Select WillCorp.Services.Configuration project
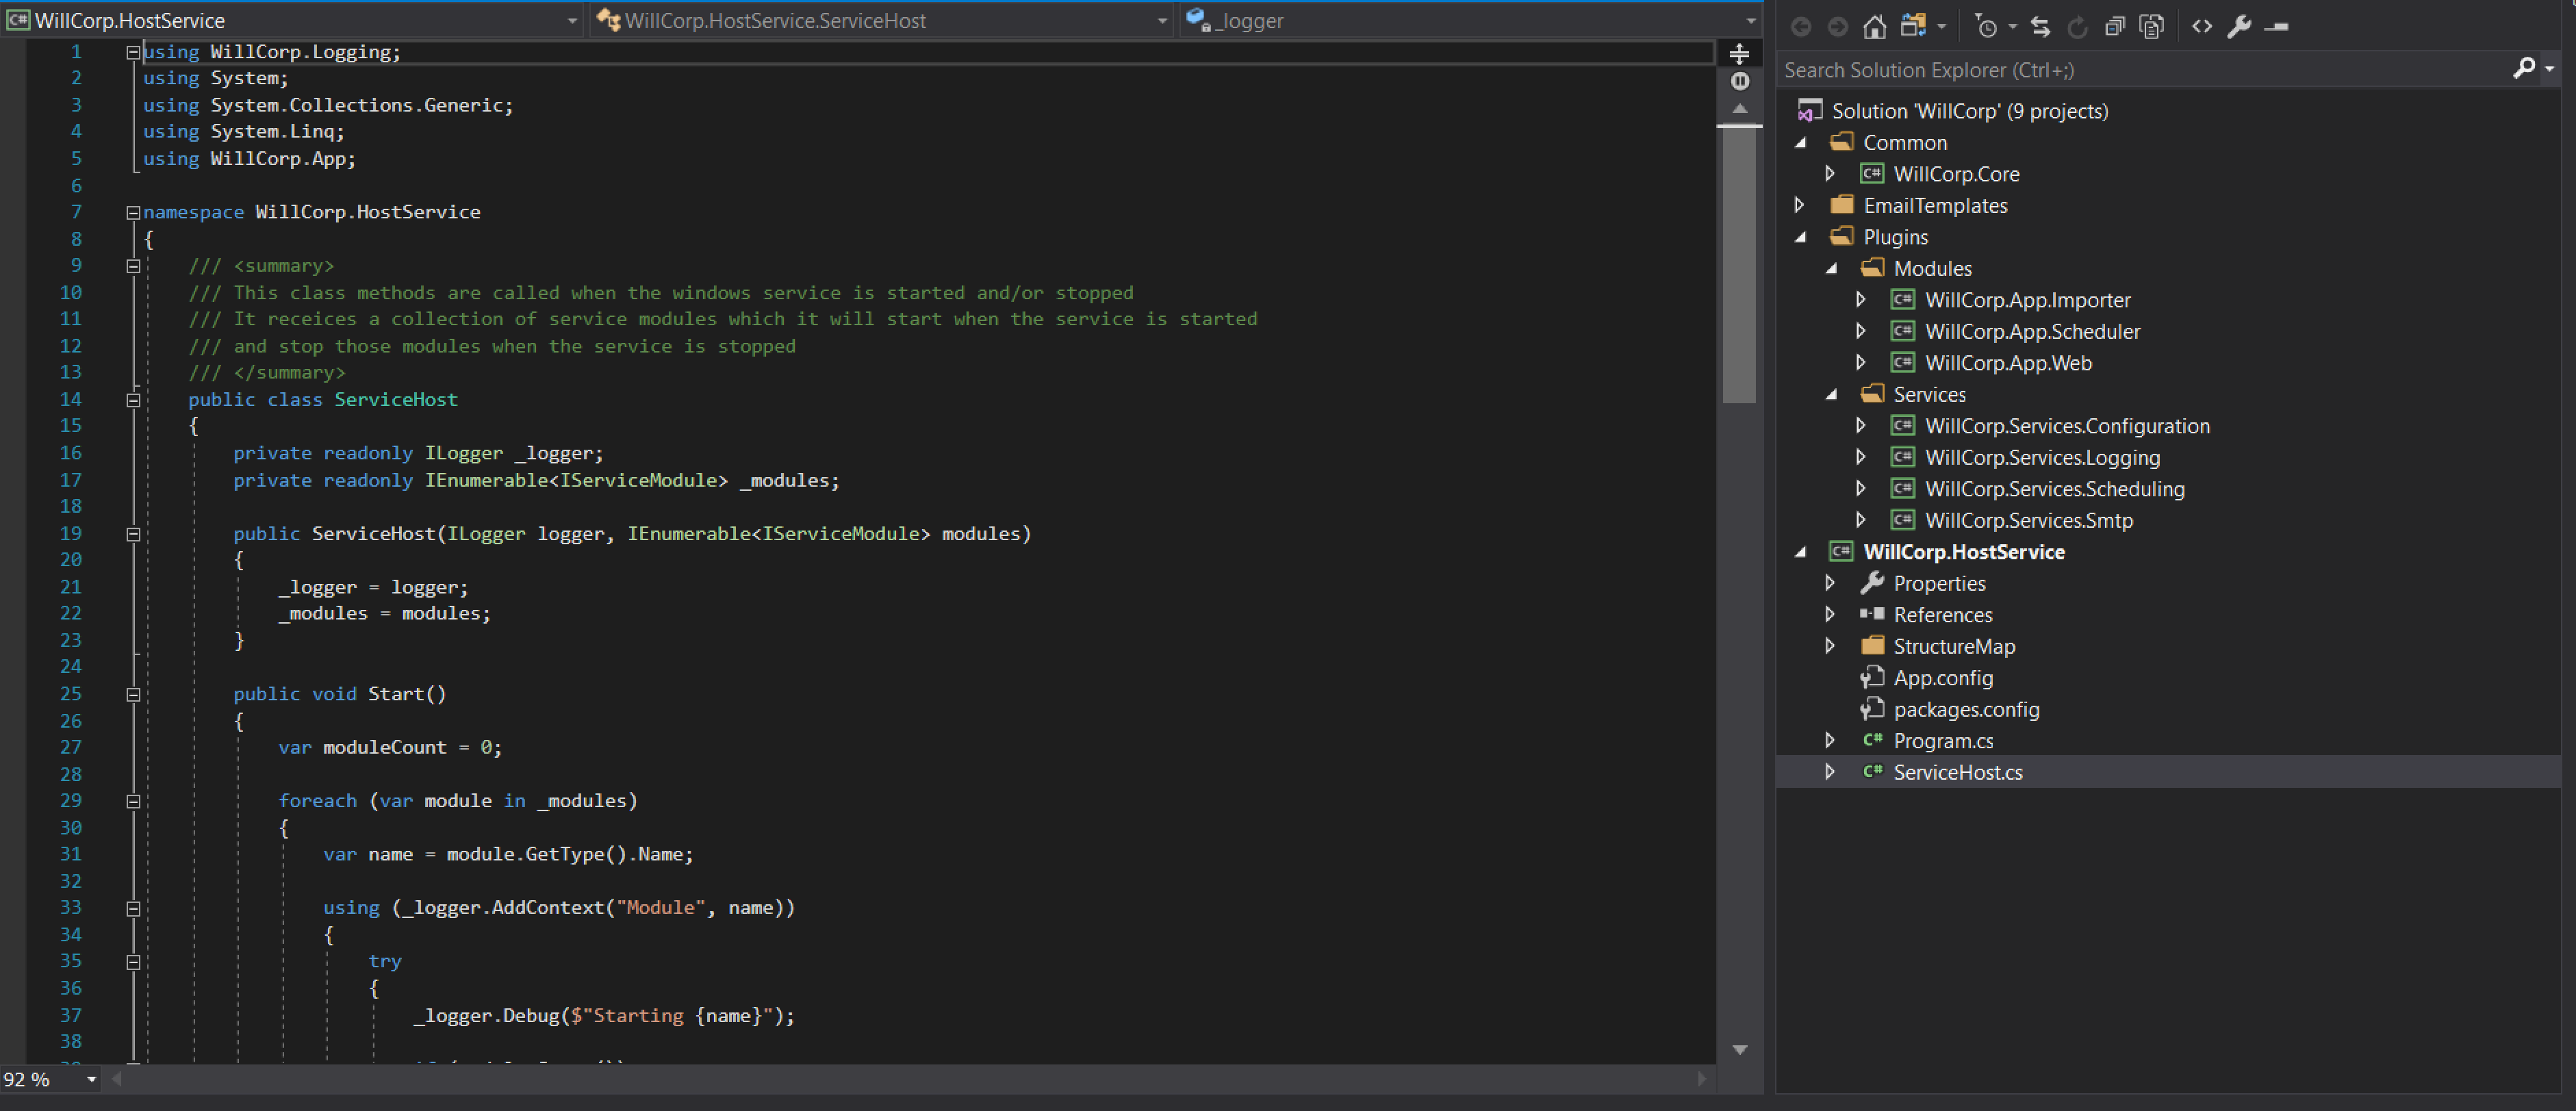Viewport: 2576px width, 1111px height. coord(2067,426)
